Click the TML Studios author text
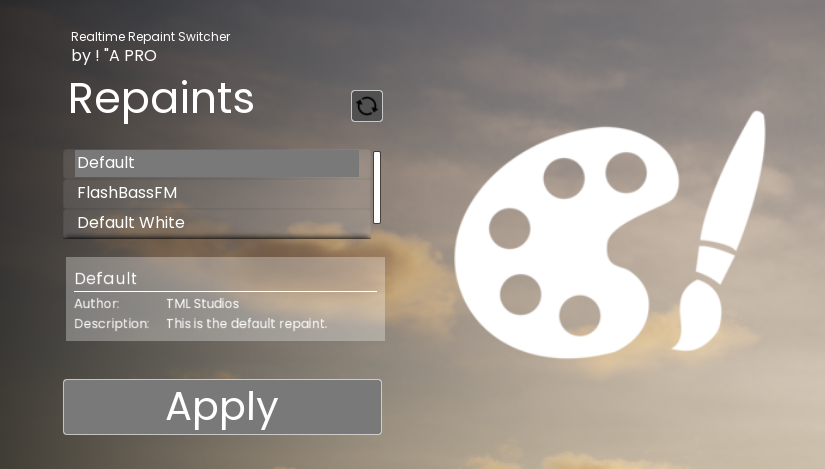Image resolution: width=825 pixels, height=469 pixels. pyautogui.click(x=203, y=304)
